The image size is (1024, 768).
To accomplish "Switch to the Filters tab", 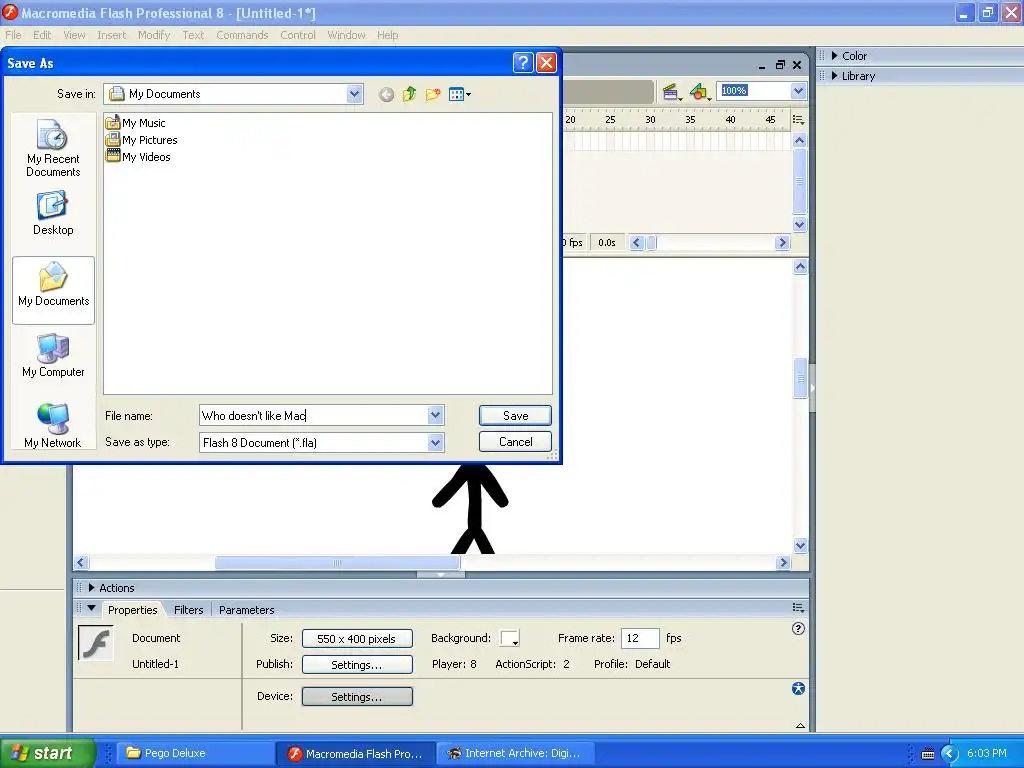I will (189, 610).
